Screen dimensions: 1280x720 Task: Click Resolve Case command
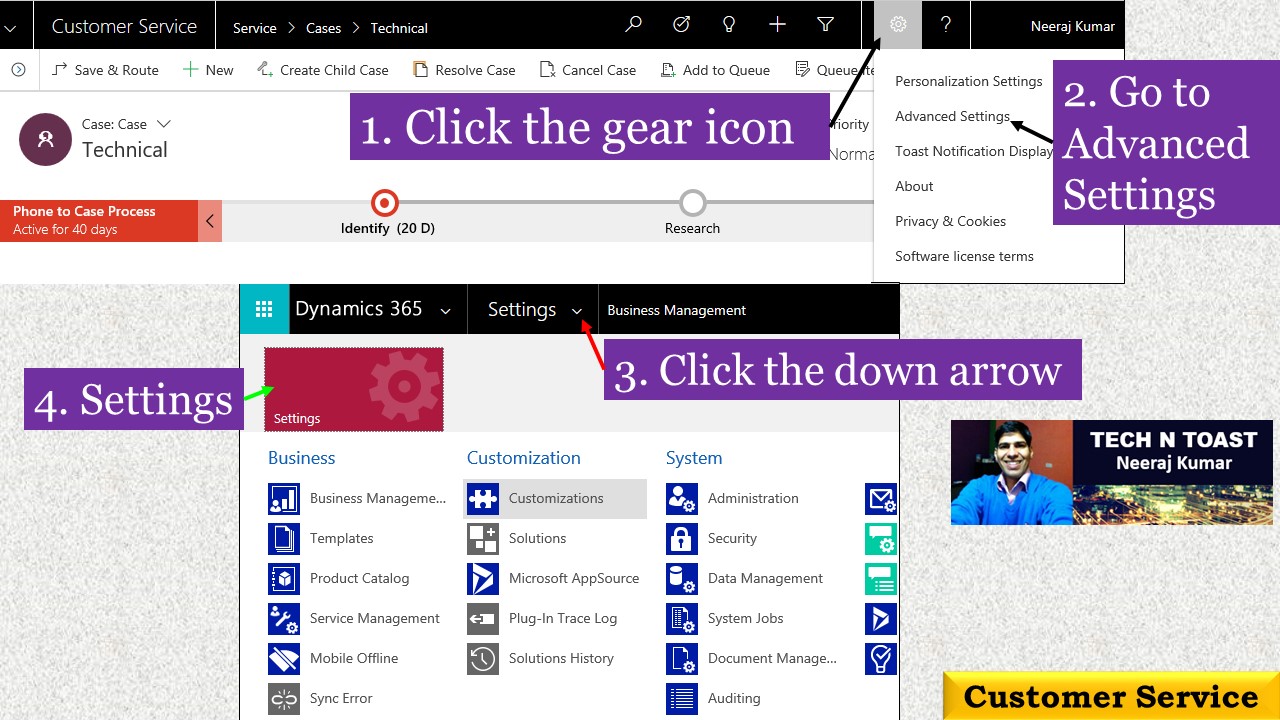pyautogui.click(x=463, y=70)
